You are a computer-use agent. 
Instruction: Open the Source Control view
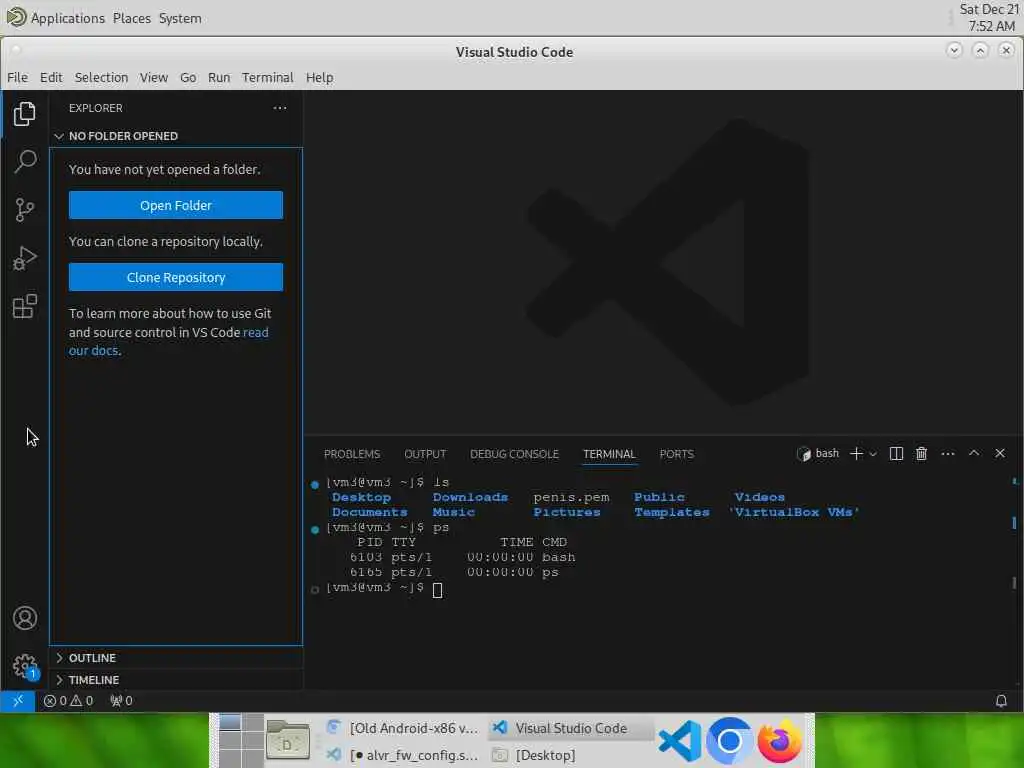(24, 210)
